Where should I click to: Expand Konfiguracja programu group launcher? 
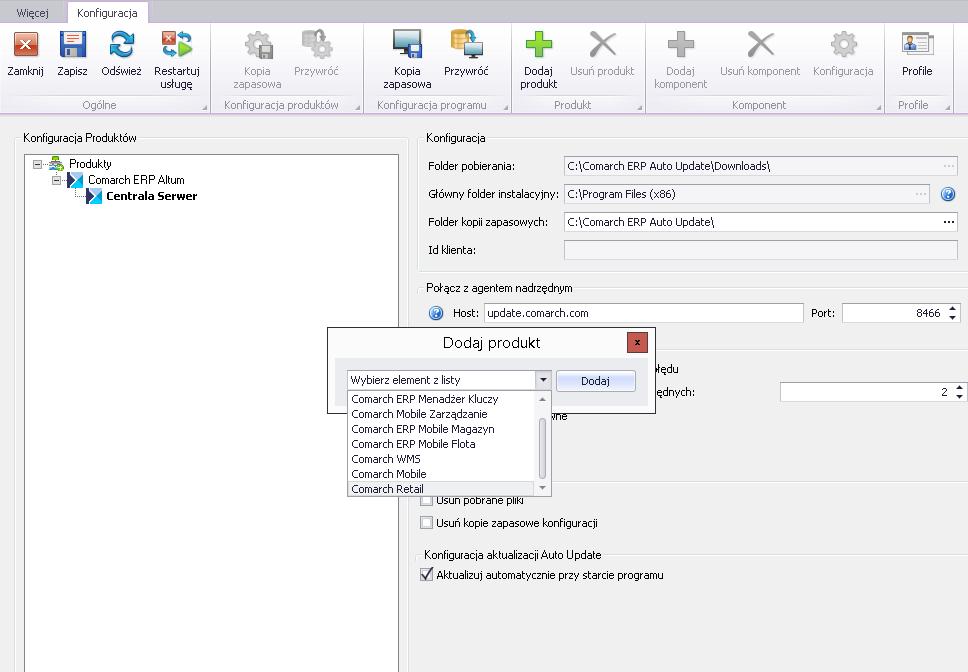pos(506,108)
